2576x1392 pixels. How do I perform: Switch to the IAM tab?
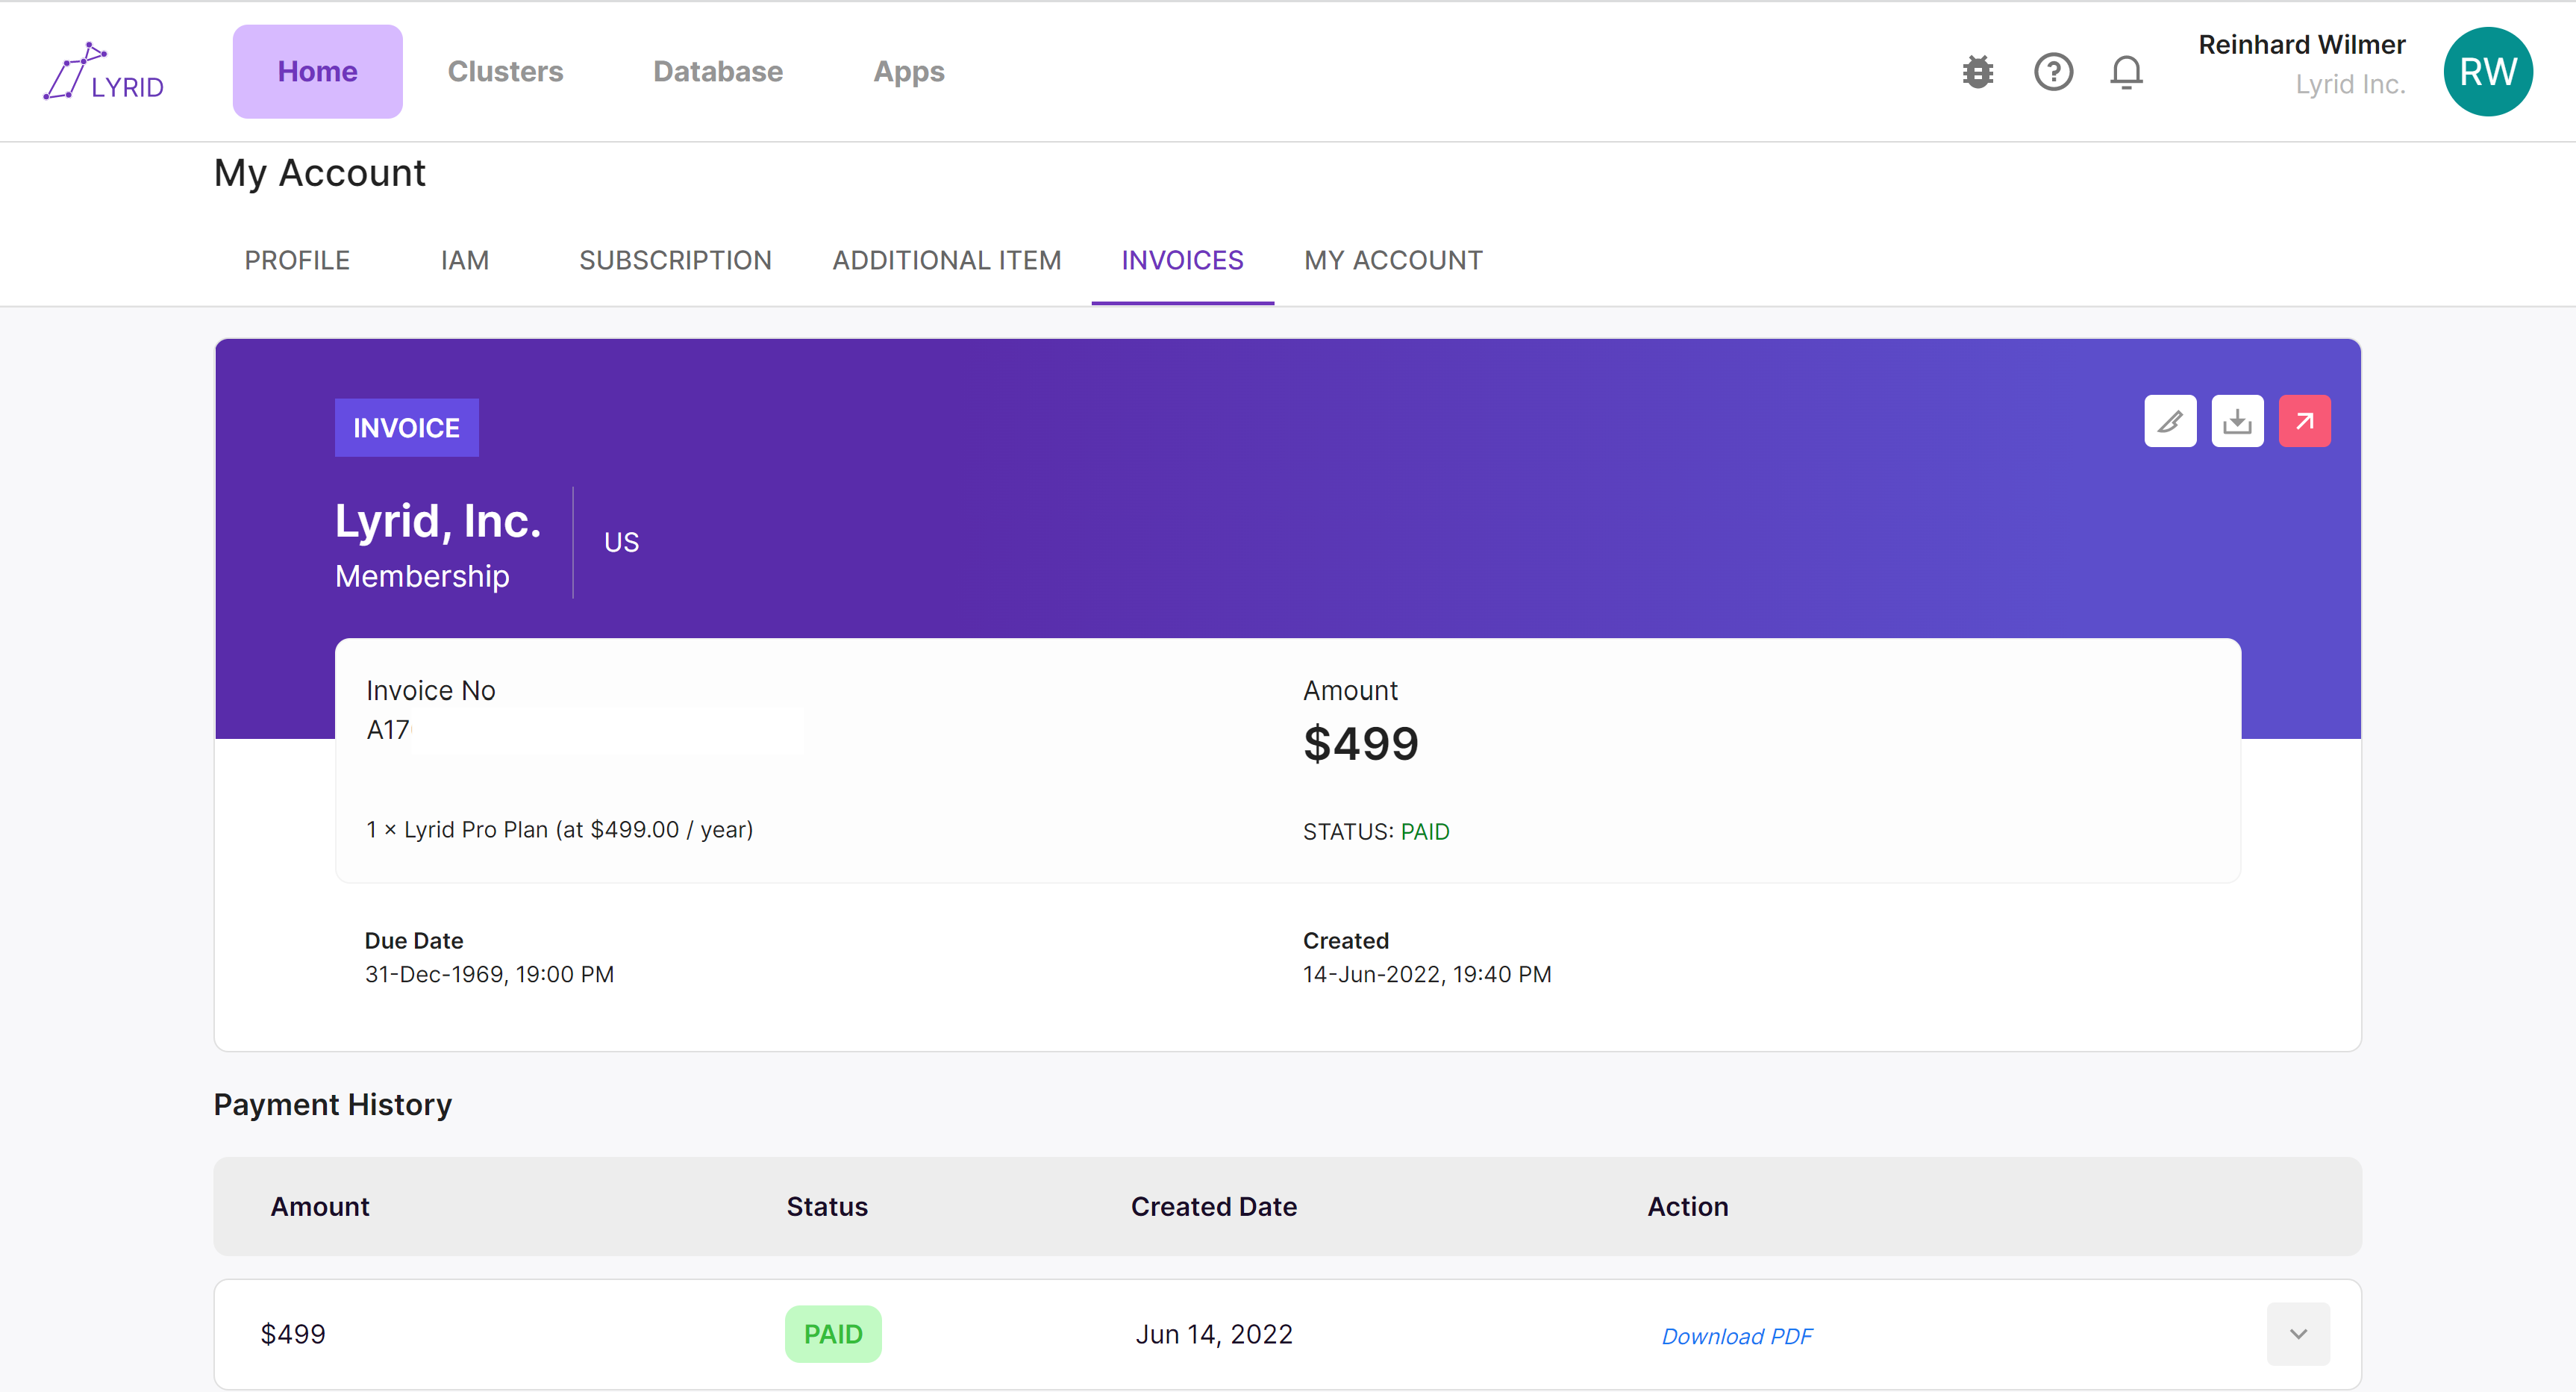(464, 260)
